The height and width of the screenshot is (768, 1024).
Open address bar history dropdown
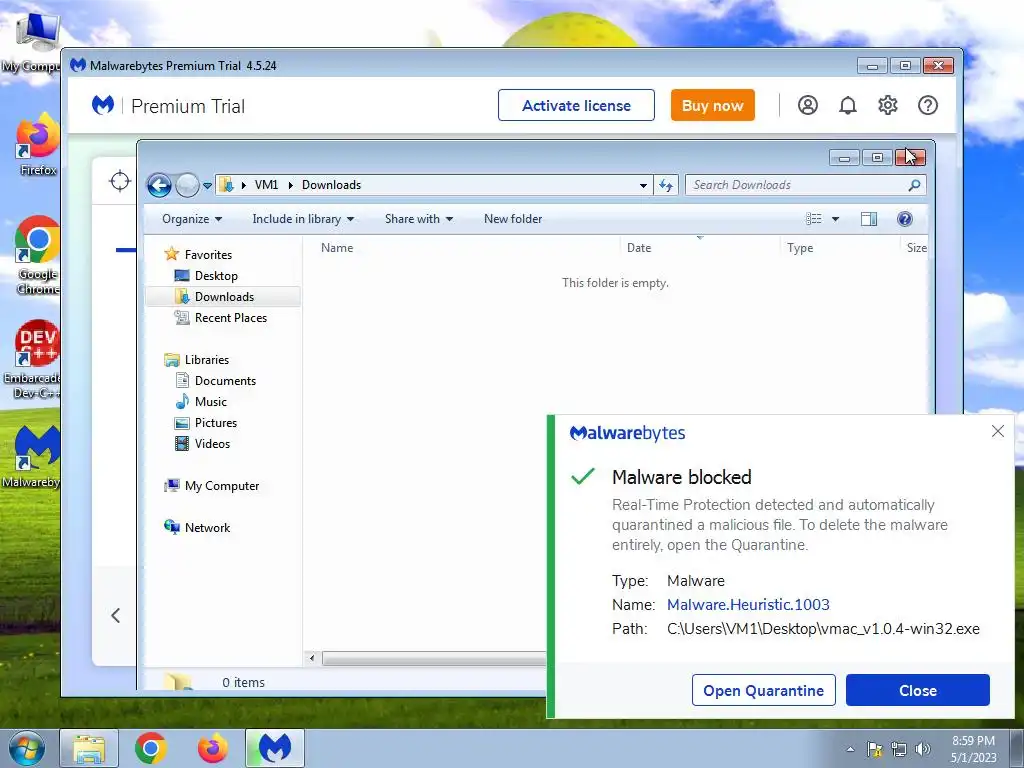pos(643,185)
